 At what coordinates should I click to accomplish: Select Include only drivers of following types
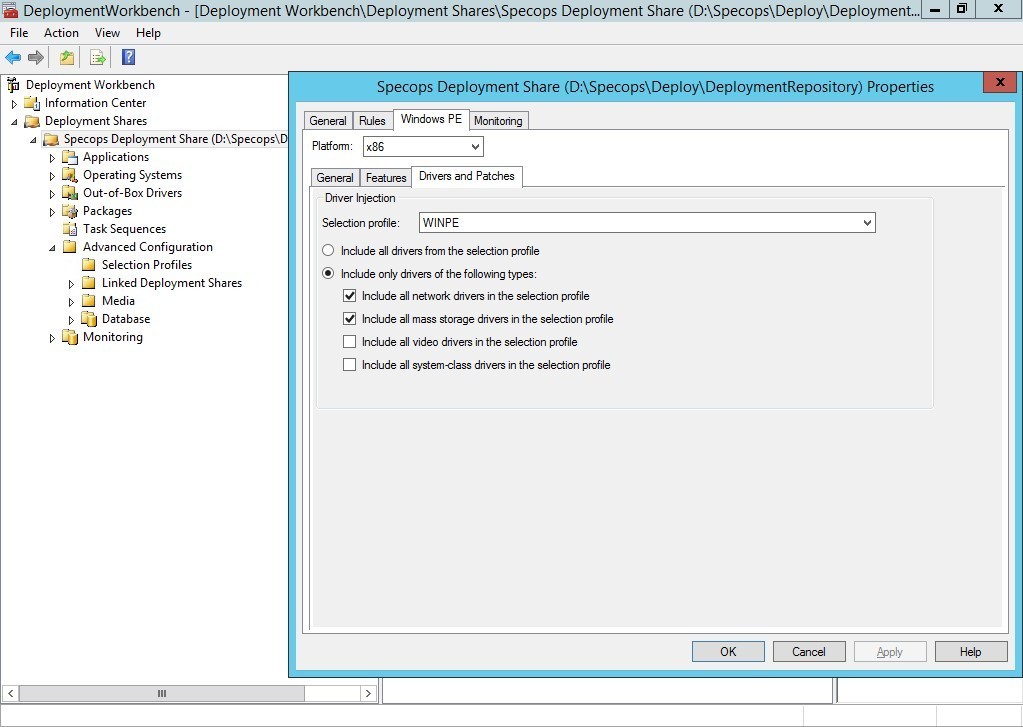click(328, 273)
